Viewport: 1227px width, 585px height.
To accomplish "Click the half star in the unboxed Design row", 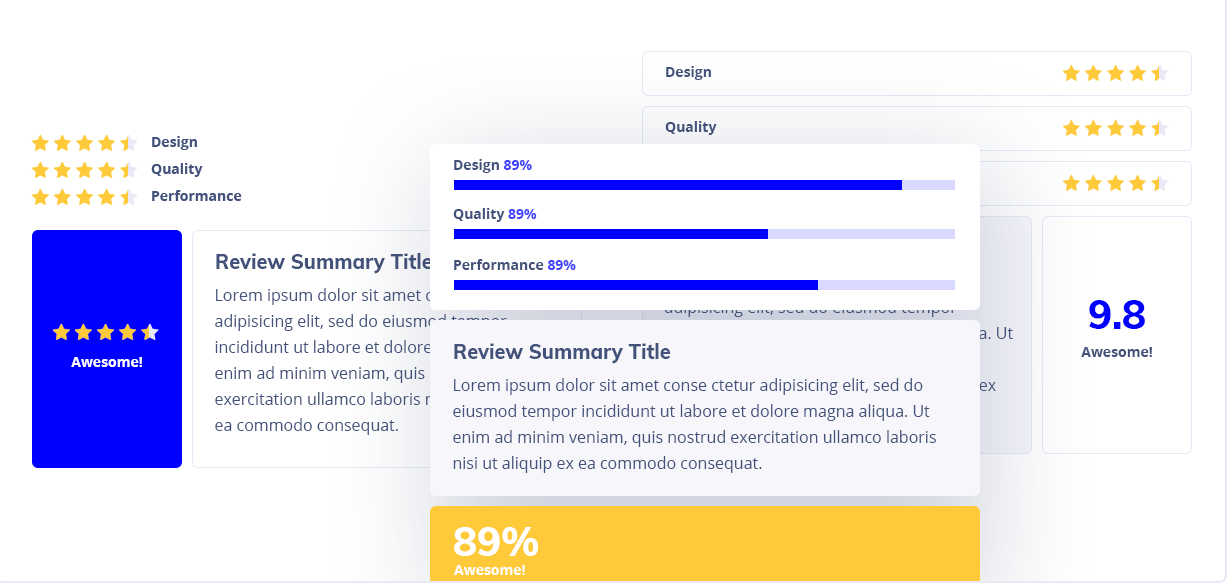I will point(128,143).
